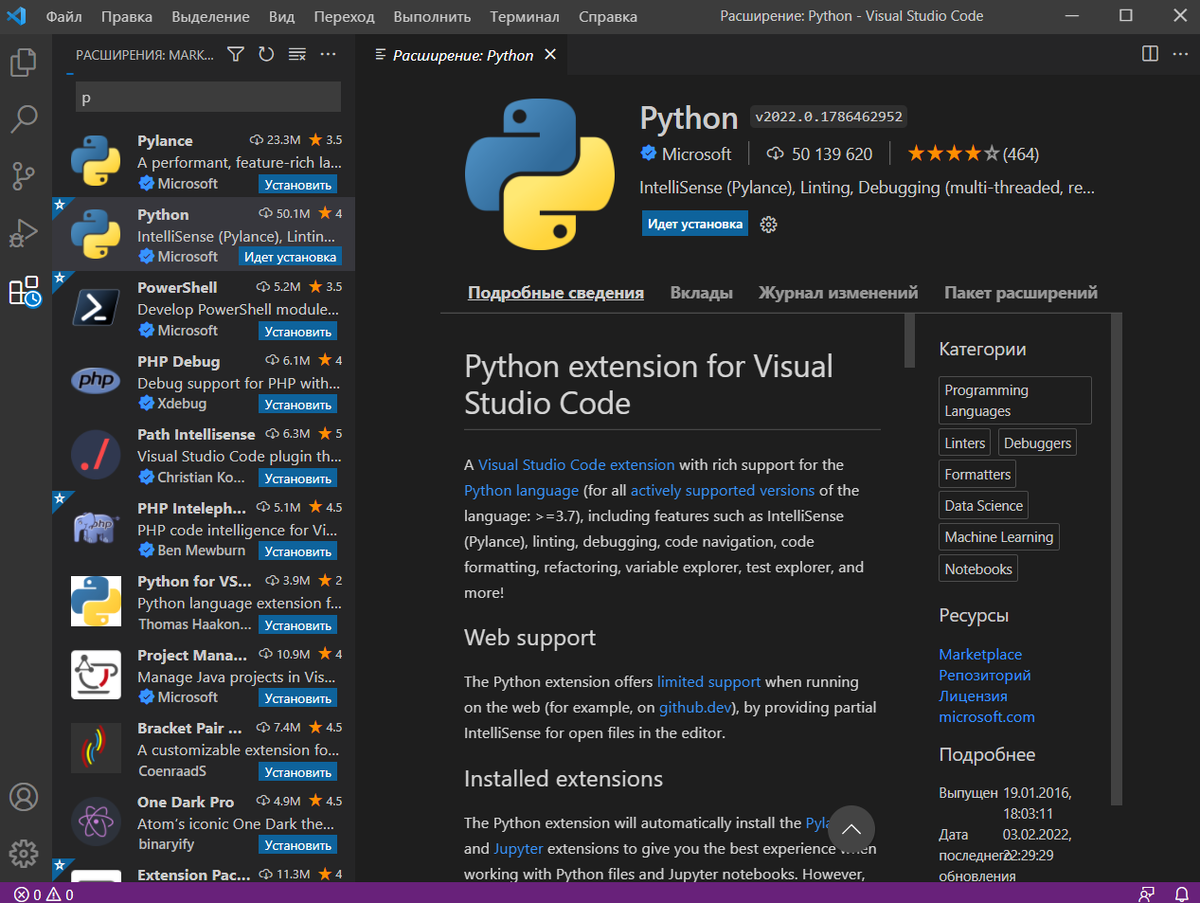Open the Search view icon

[23, 120]
